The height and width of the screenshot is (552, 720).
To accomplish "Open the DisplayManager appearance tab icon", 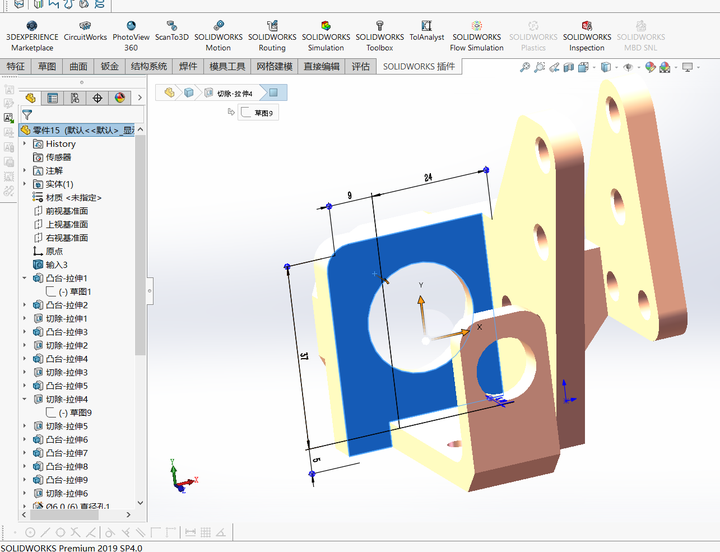I will [x=119, y=98].
